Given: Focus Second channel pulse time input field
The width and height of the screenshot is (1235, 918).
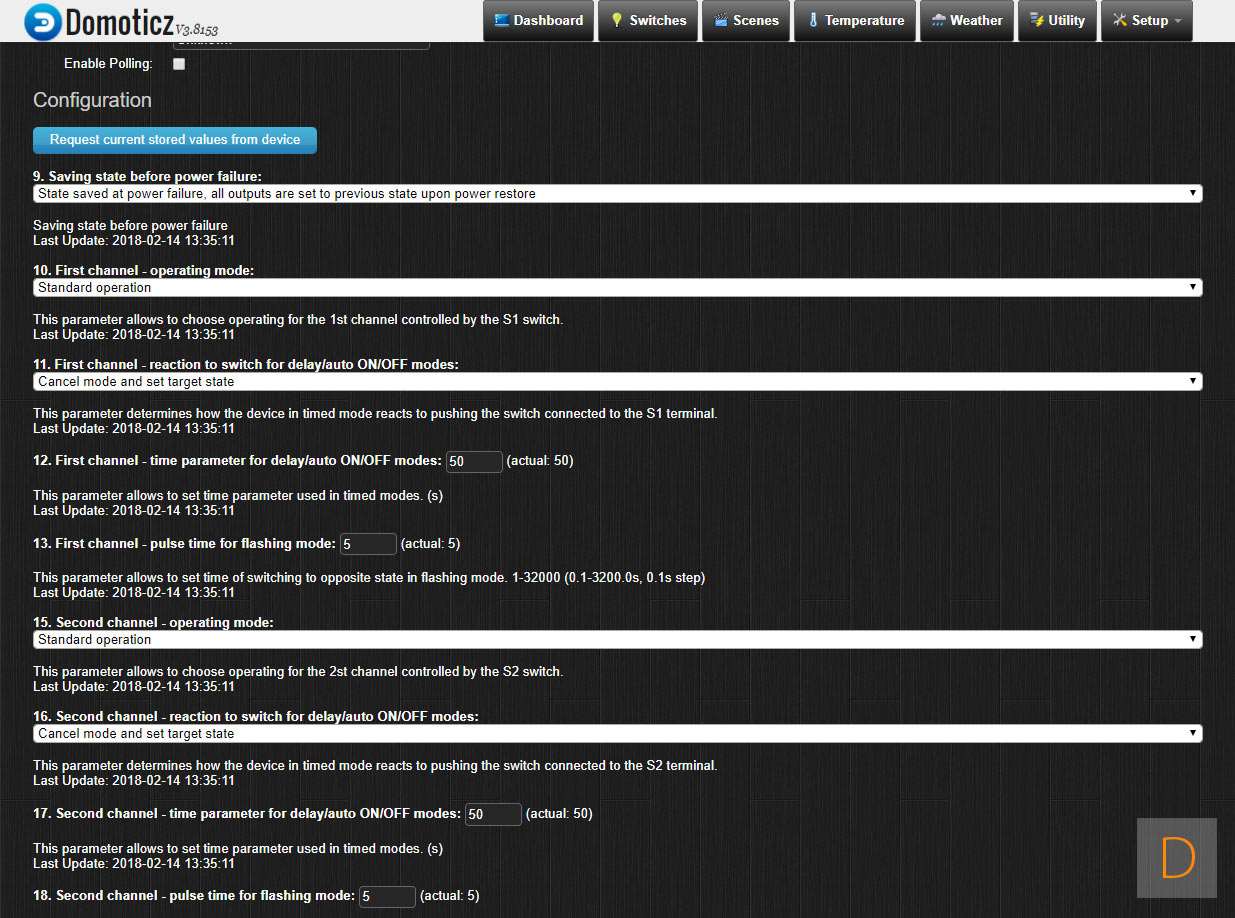Looking at the screenshot, I should coord(387,896).
